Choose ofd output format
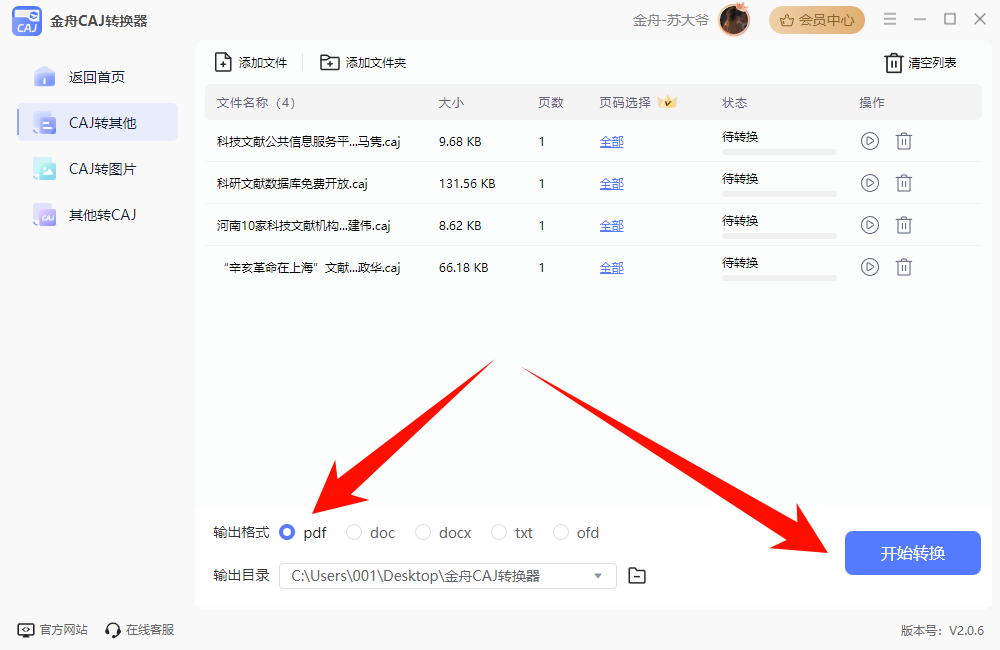 [561, 532]
